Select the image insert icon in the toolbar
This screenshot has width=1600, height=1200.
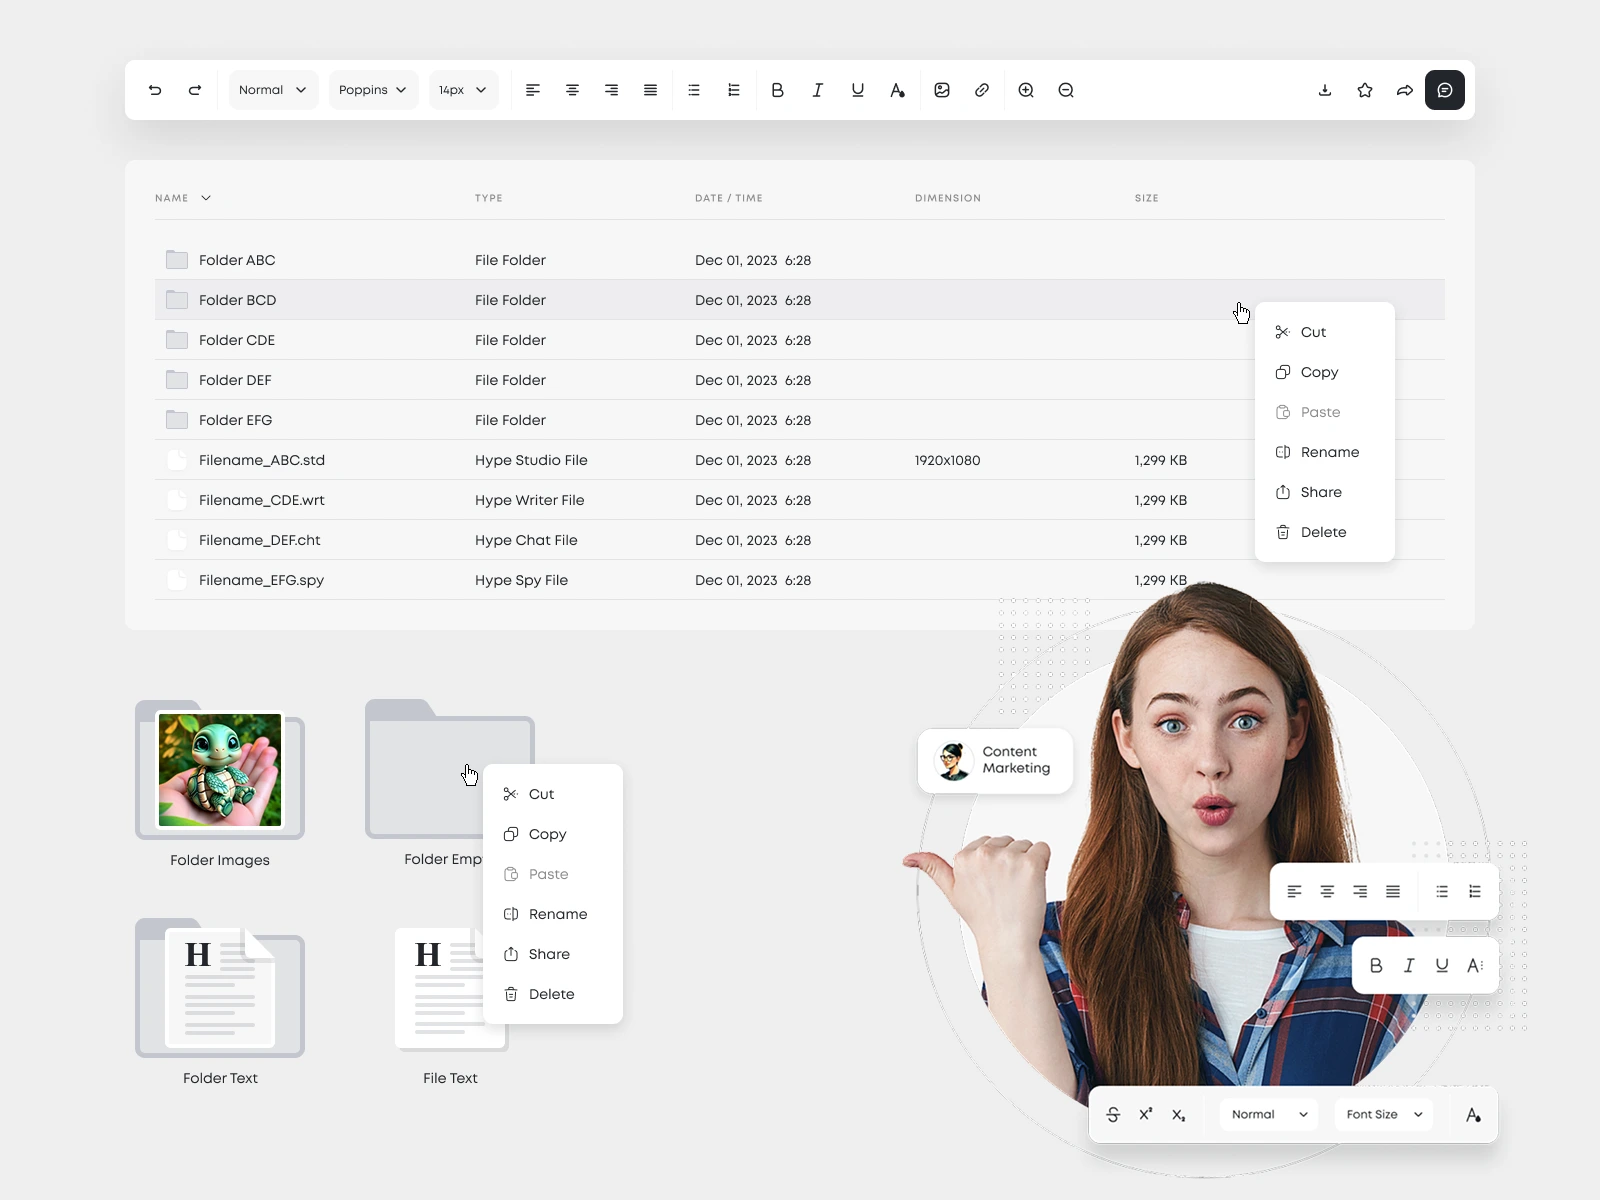click(941, 90)
